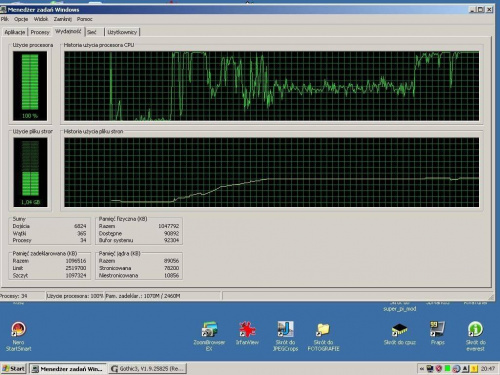
Task: Click the green square CPU tray icon
Action: (448, 368)
